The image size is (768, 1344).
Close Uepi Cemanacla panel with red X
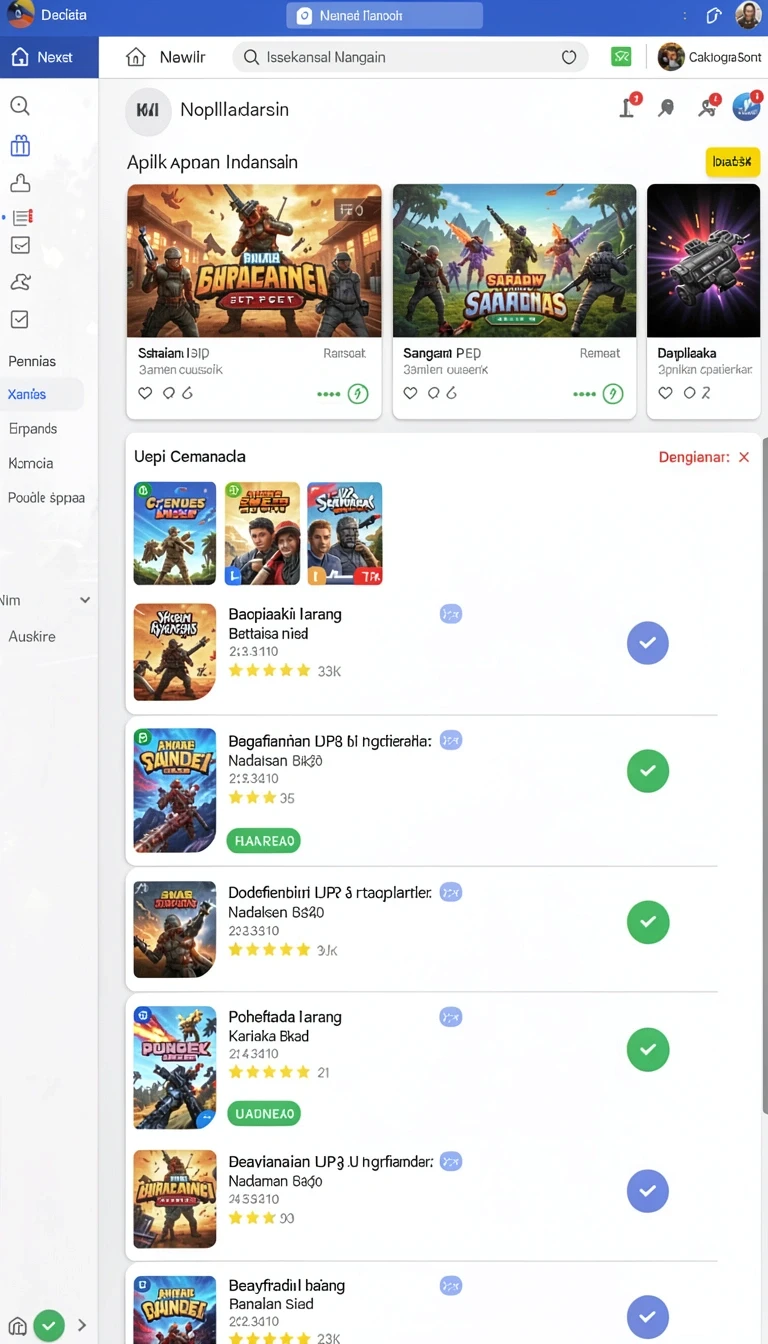pos(744,457)
